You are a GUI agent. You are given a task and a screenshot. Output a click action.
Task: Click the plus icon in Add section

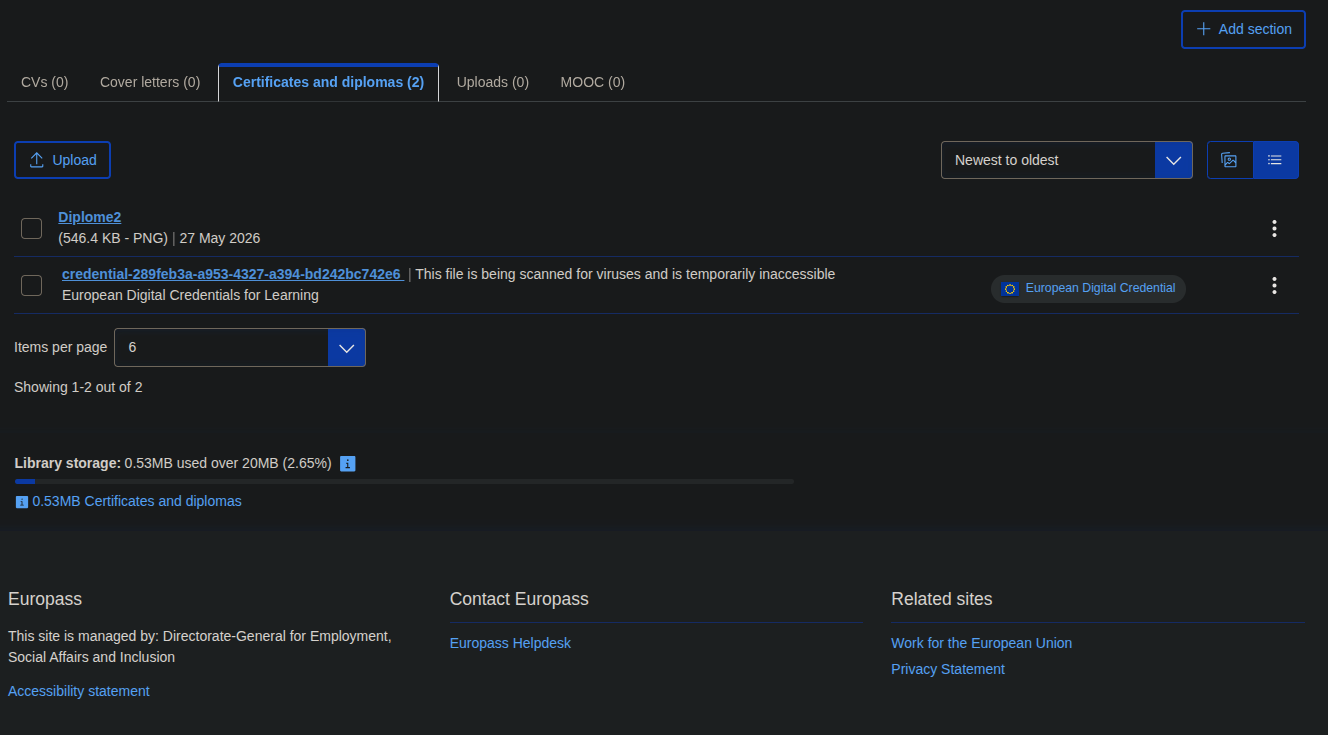click(x=1204, y=29)
